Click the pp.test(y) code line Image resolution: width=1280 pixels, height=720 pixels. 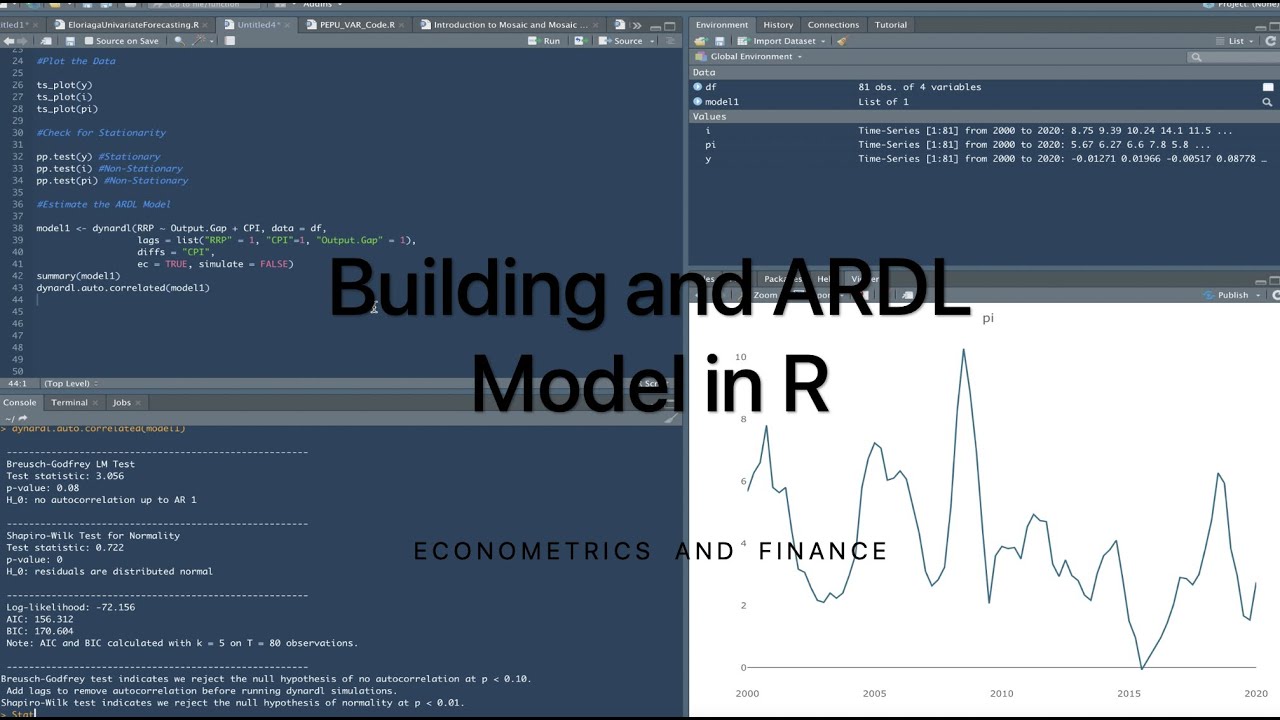pyautogui.click(x=64, y=156)
